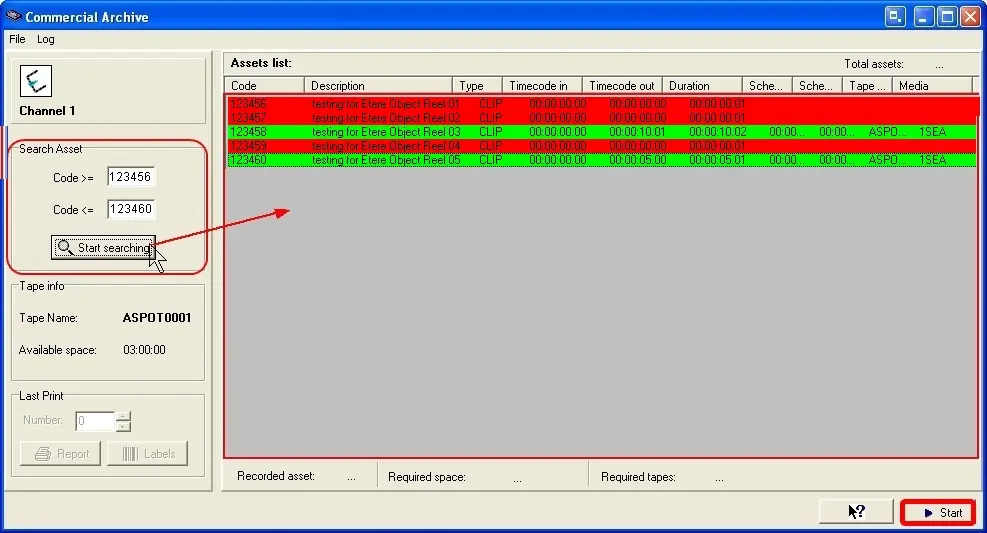Click the Code >= input field
Viewport: 987px width, 533px height.
tap(131, 178)
